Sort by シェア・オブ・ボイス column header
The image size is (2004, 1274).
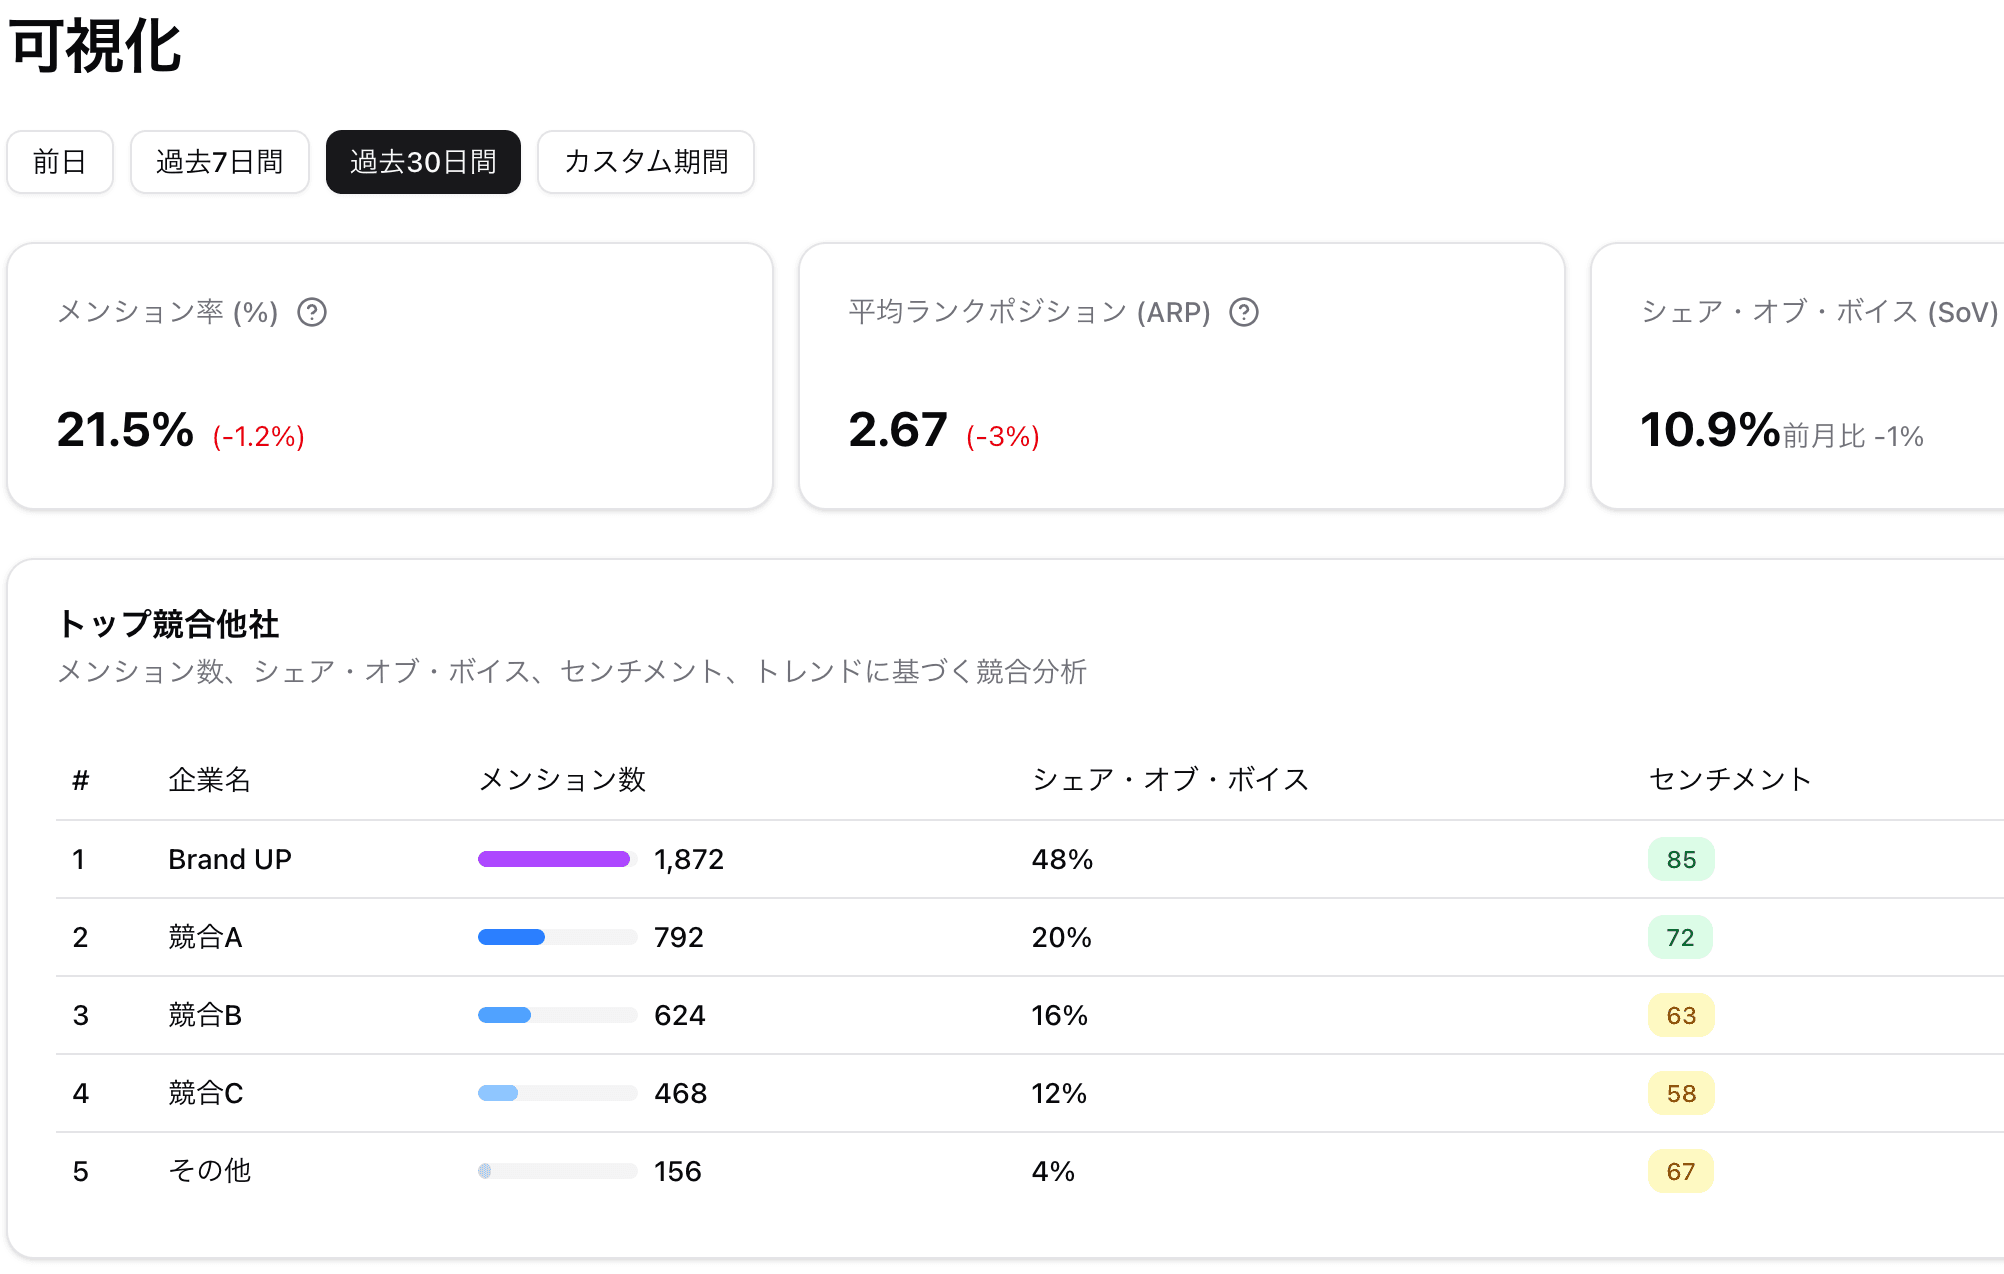[1170, 780]
